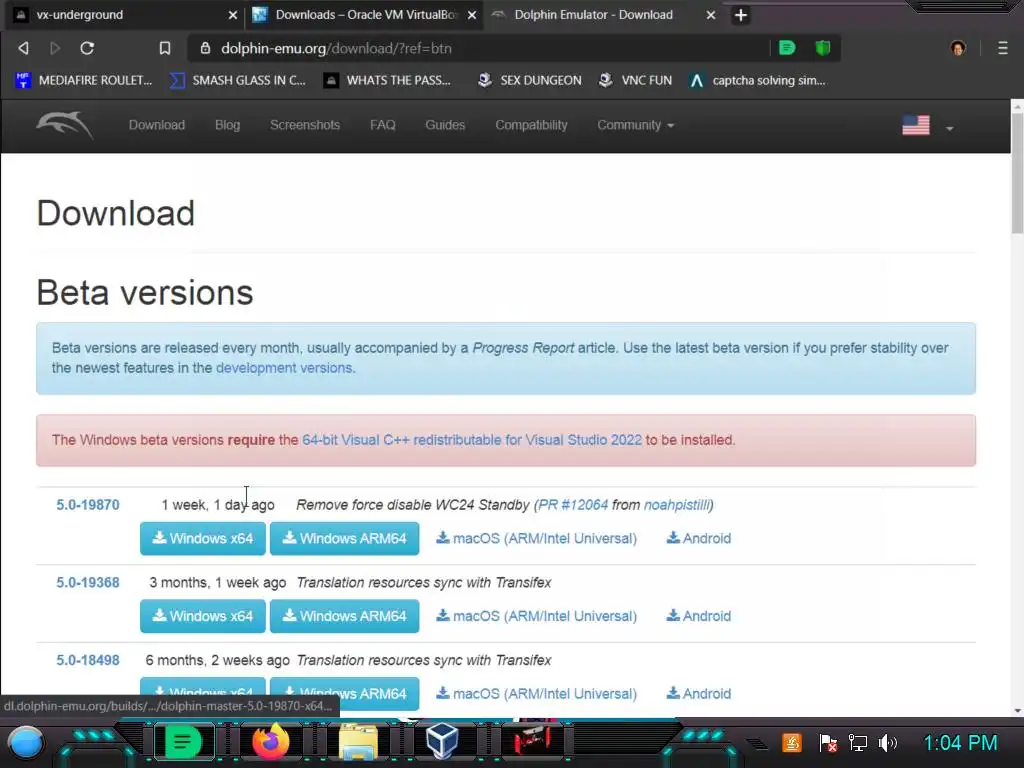Open the US flag language selector

(927, 125)
